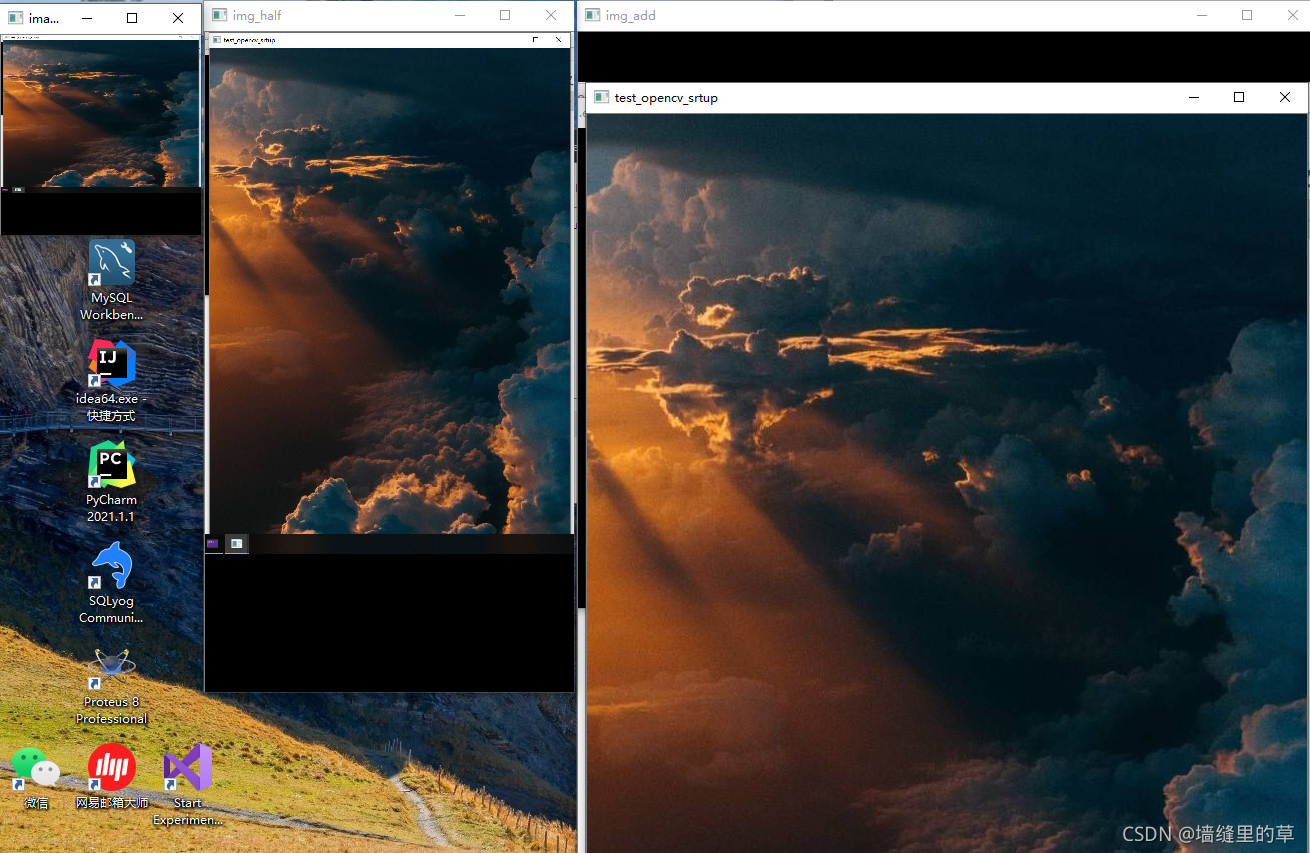Click the "img_half" window title text
This screenshot has width=1310, height=853.
pos(257,16)
